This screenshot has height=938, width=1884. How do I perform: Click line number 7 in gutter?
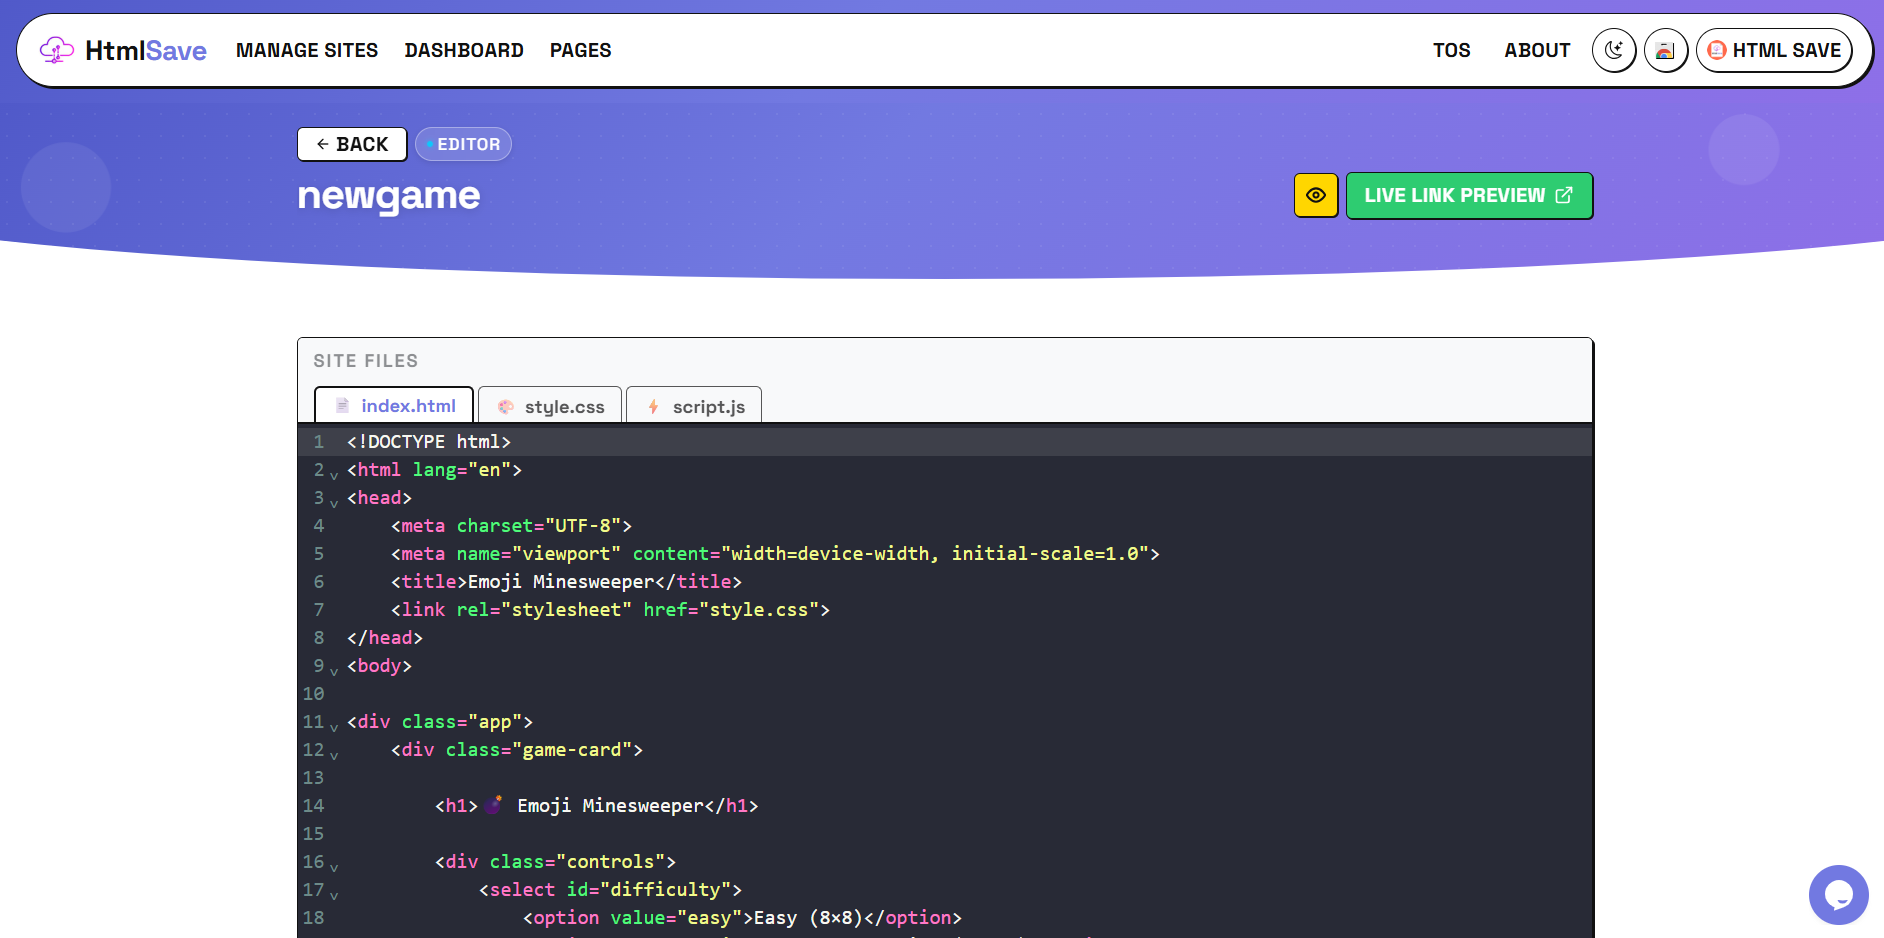click(x=318, y=609)
